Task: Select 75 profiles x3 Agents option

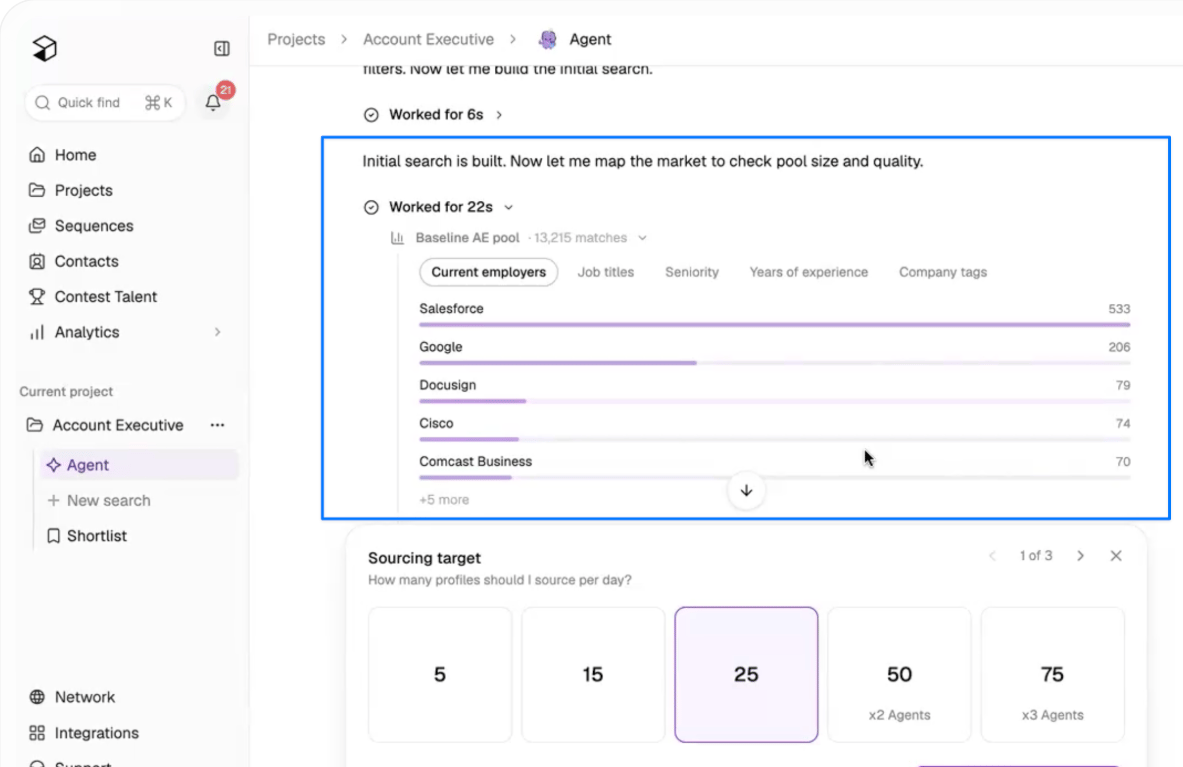Action: click(1052, 674)
